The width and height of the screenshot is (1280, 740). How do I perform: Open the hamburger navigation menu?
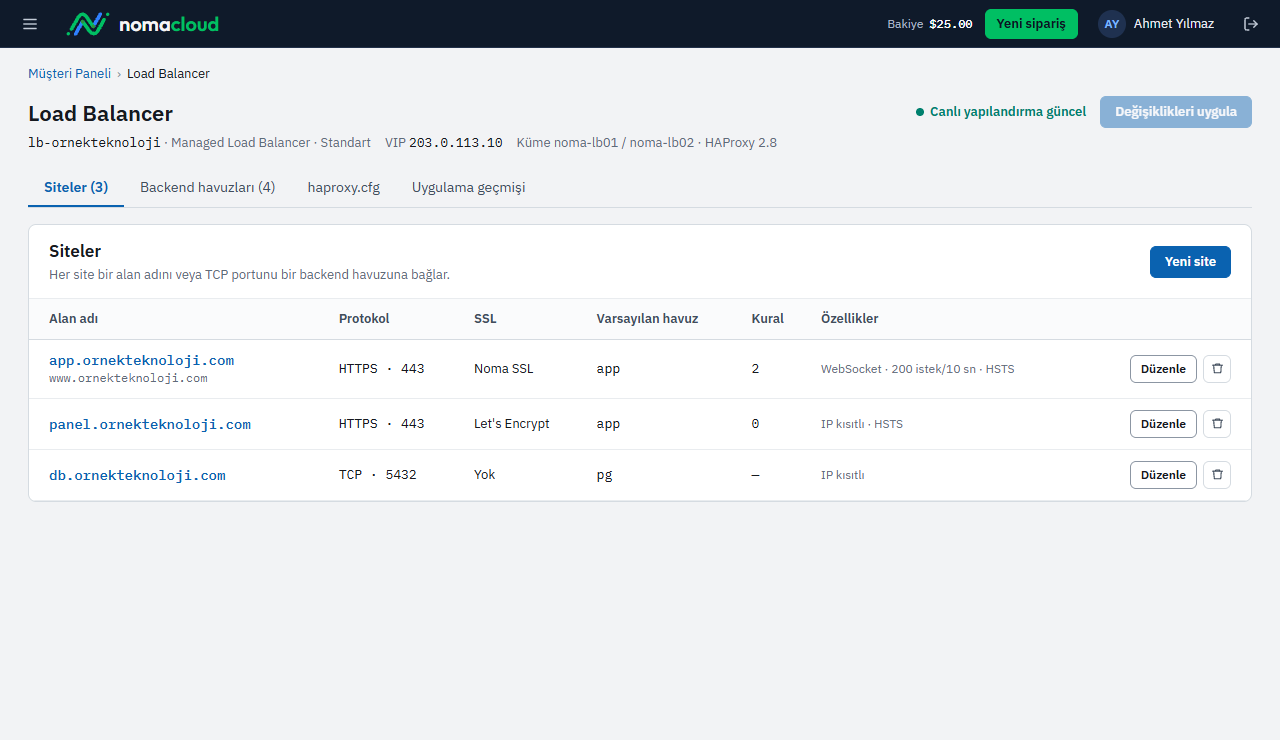click(x=30, y=24)
